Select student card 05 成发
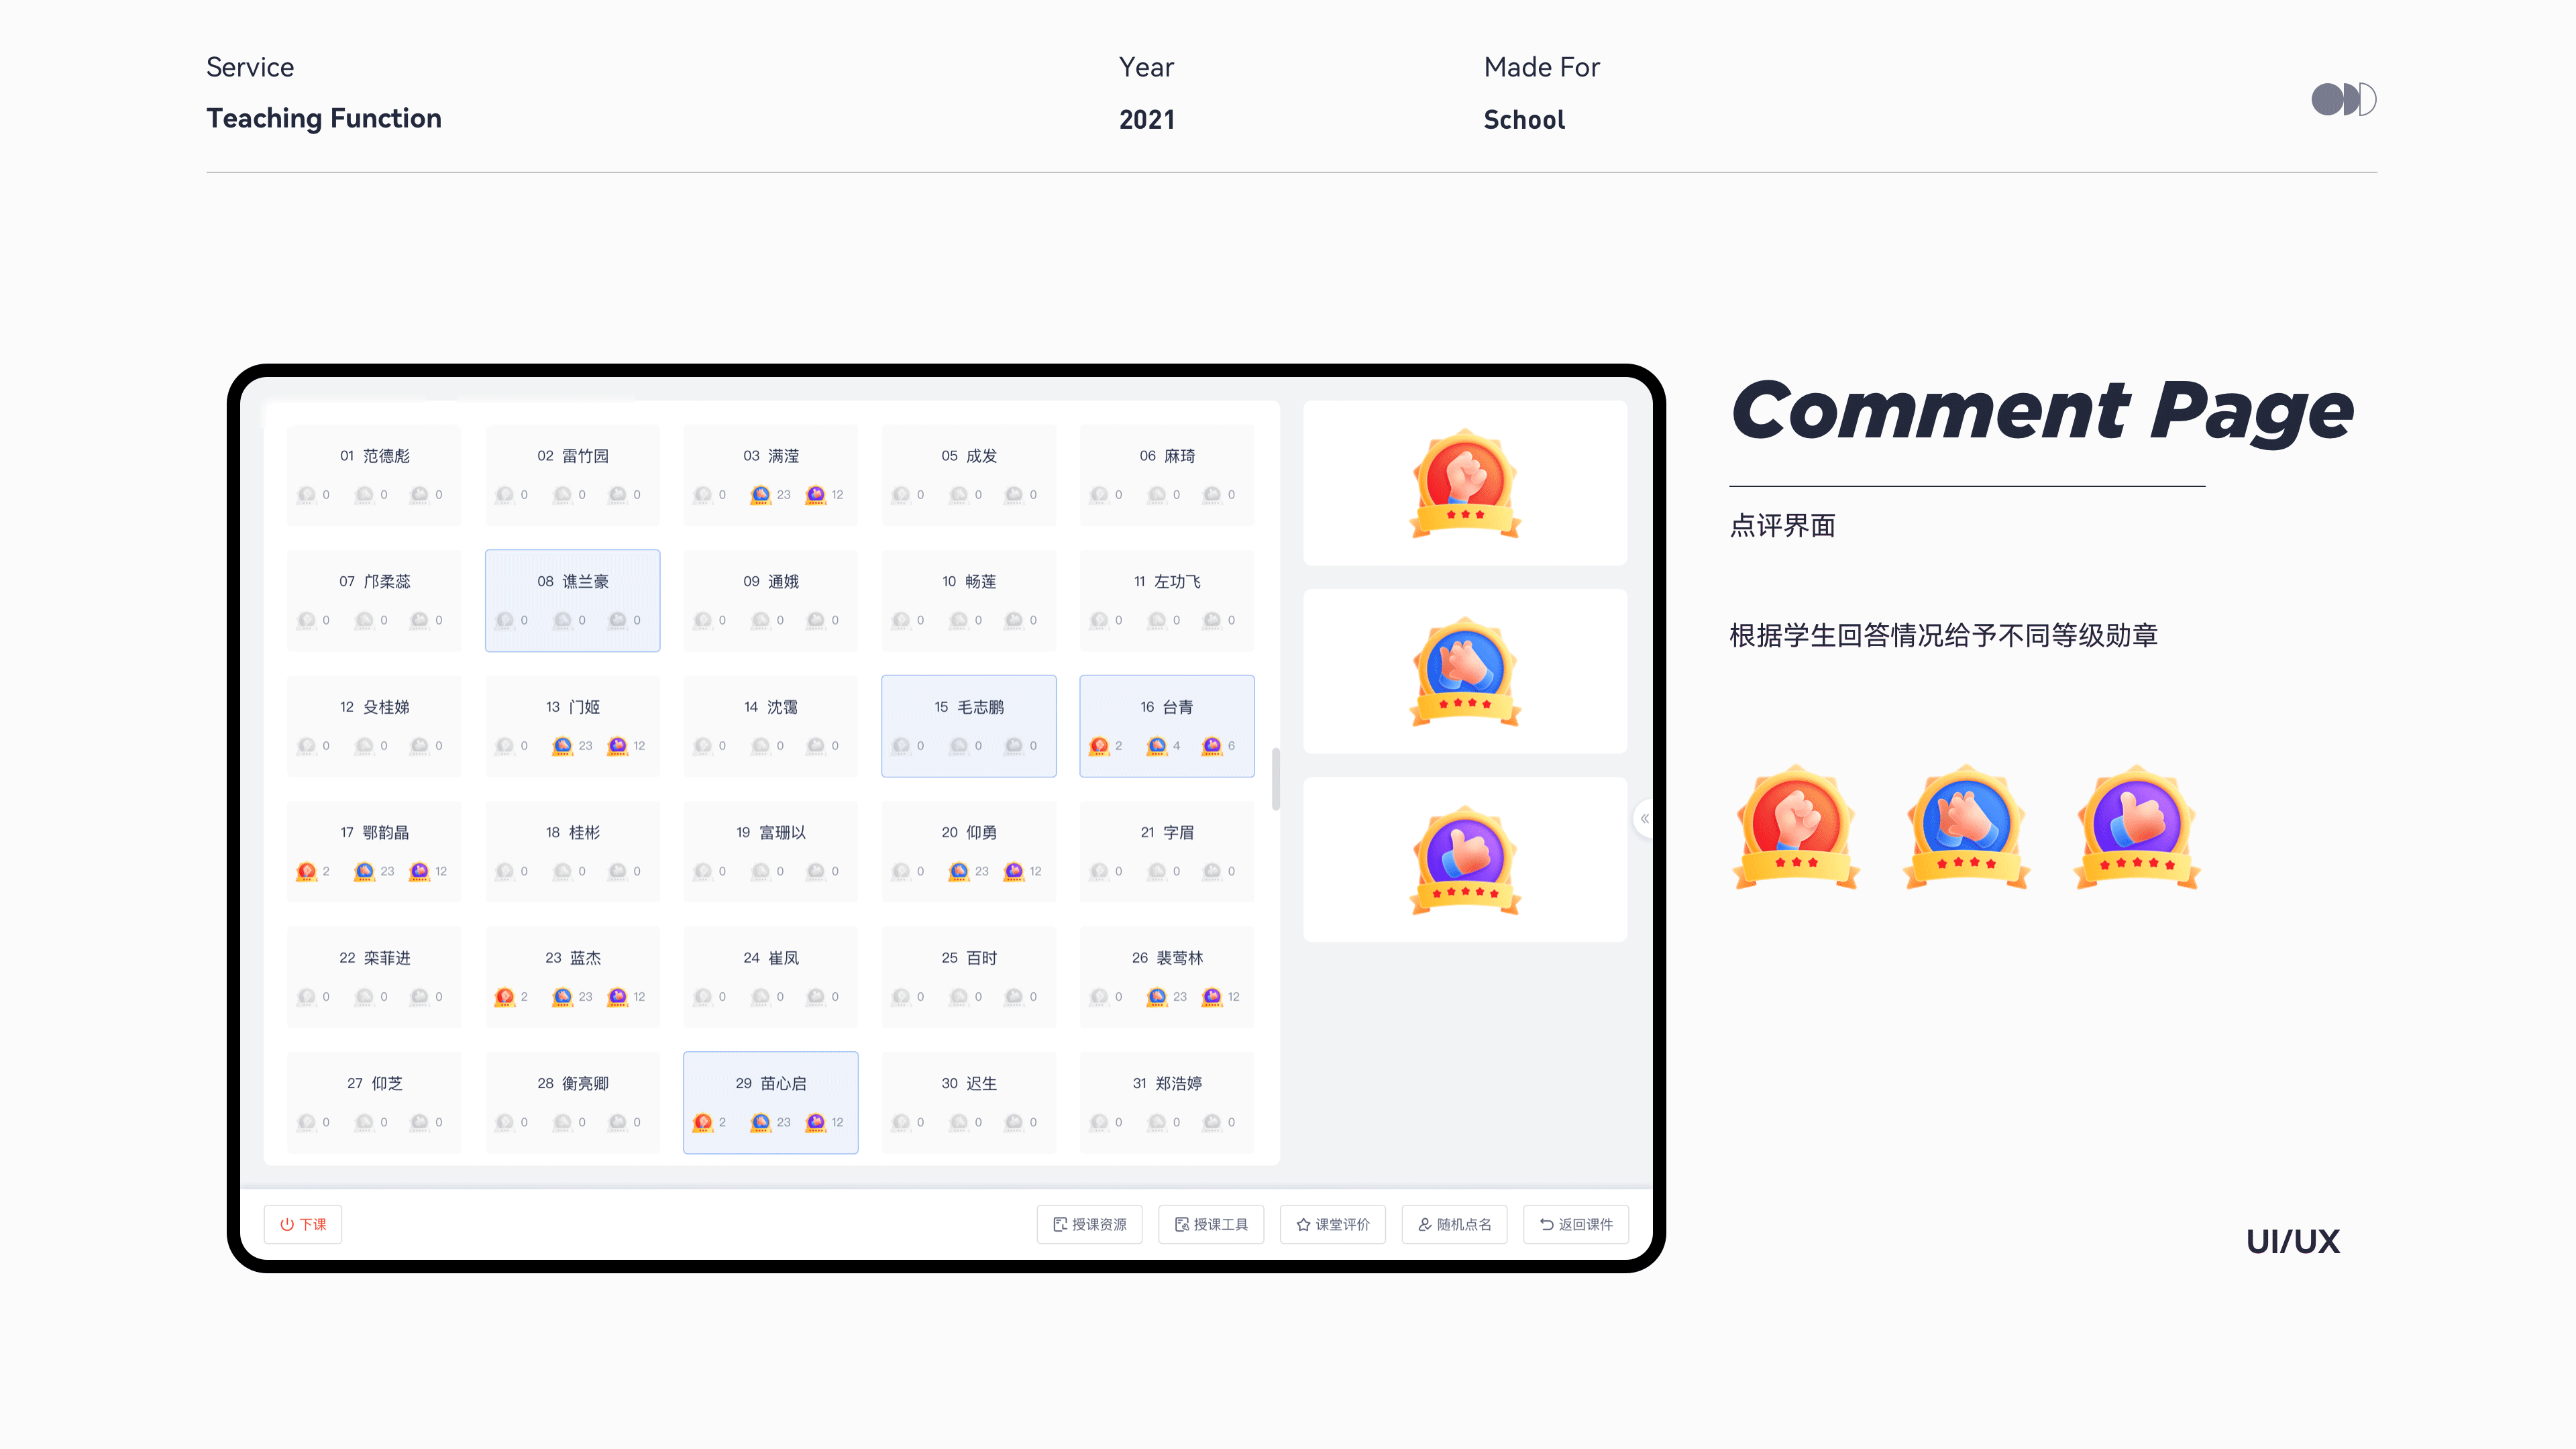This screenshot has width=2576, height=1449. [x=969, y=475]
